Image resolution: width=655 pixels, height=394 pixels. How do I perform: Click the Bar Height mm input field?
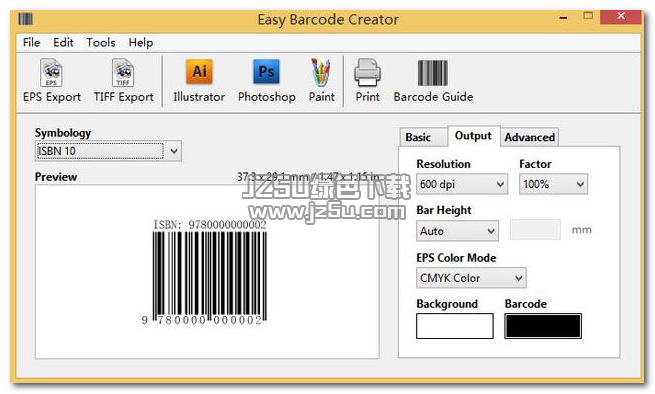point(535,230)
